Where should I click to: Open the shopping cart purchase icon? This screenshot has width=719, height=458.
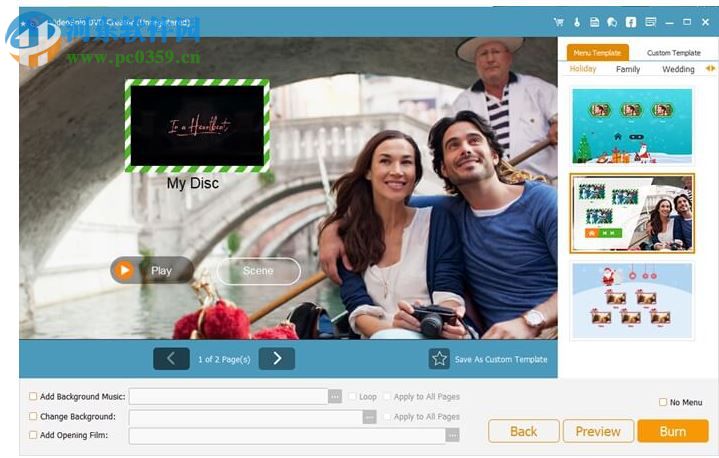pos(559,22)
